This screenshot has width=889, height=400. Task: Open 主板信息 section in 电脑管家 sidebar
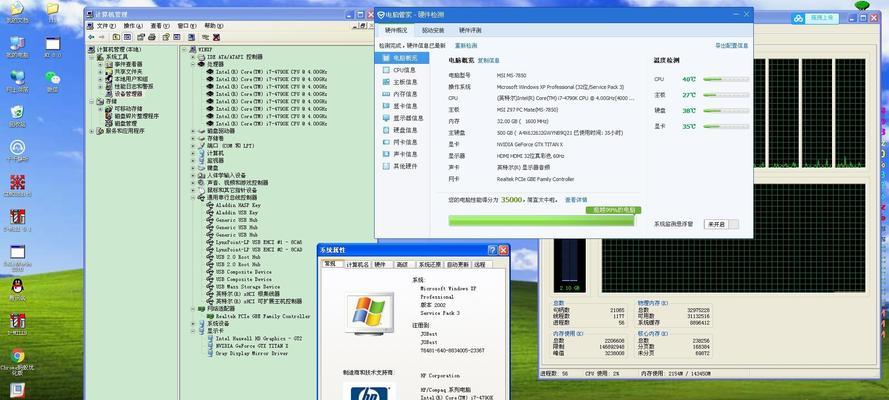(404, 82)
